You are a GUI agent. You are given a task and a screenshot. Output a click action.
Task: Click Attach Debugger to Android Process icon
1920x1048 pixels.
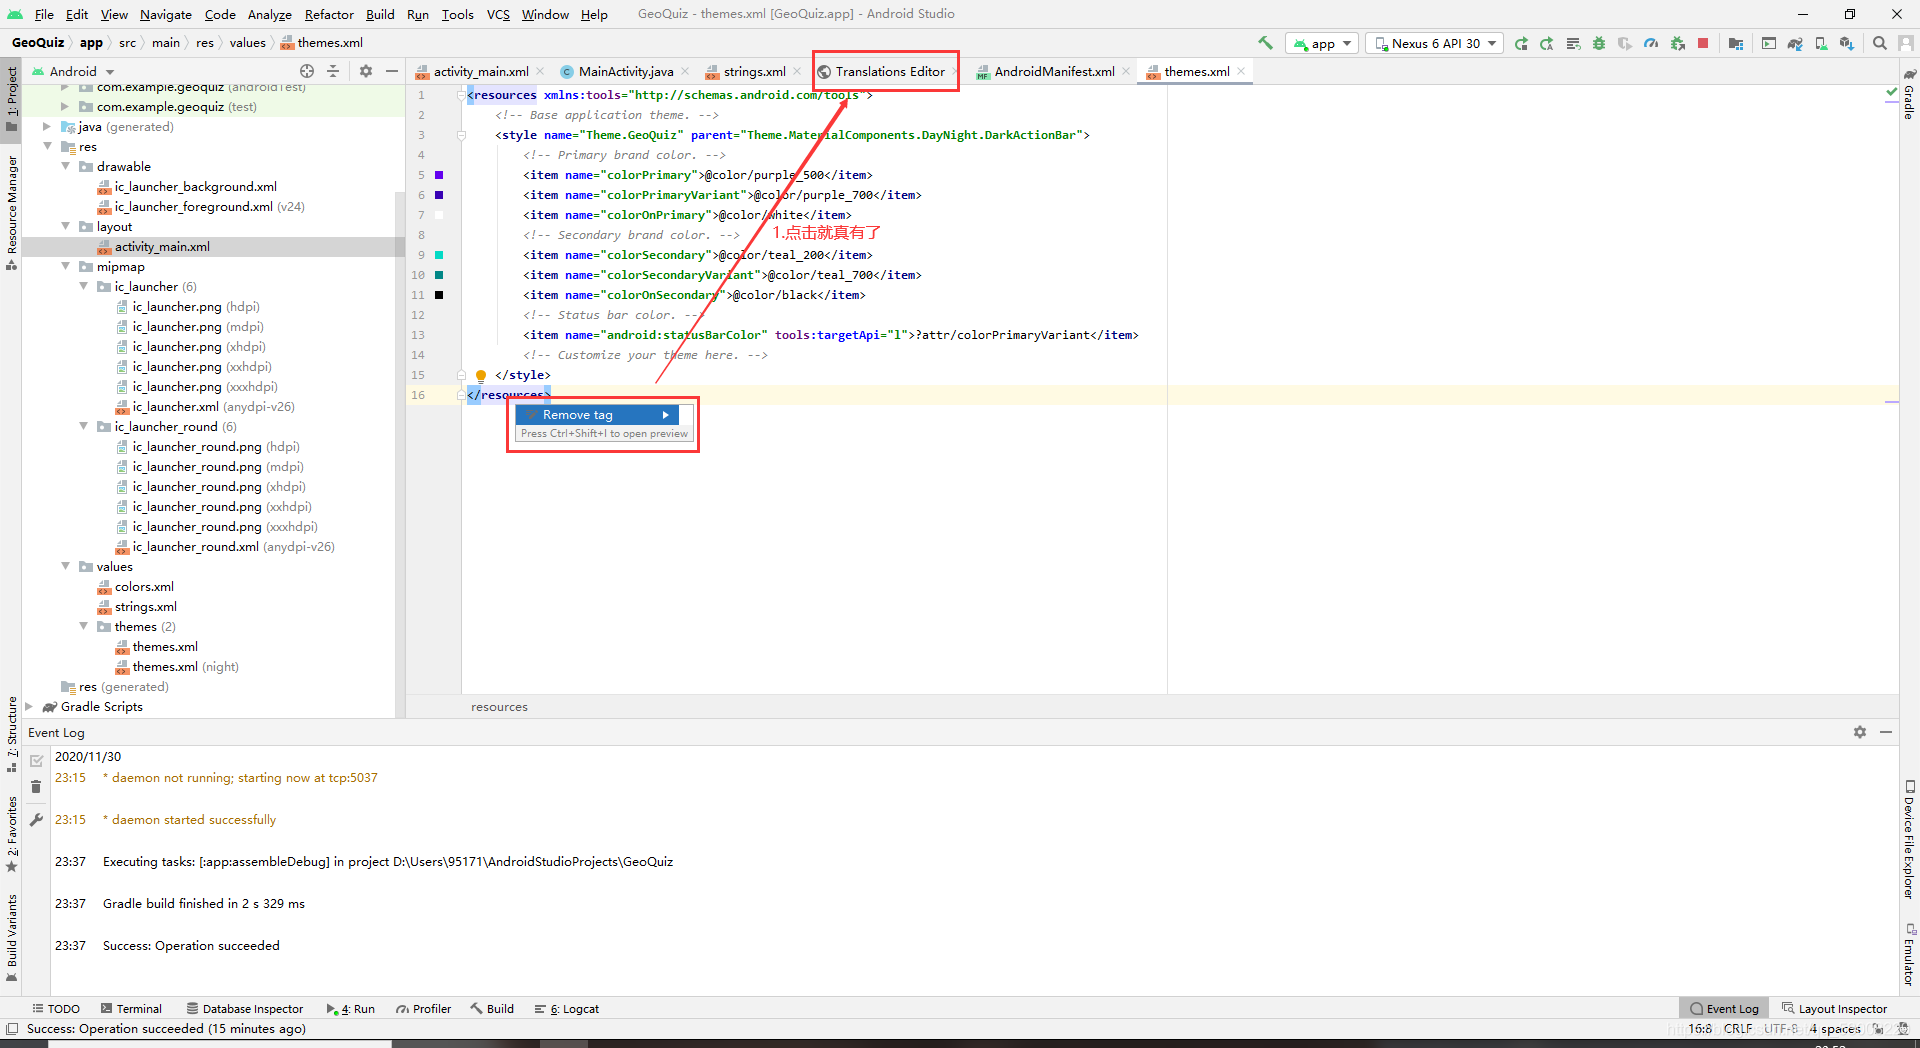coord(1677,43)
